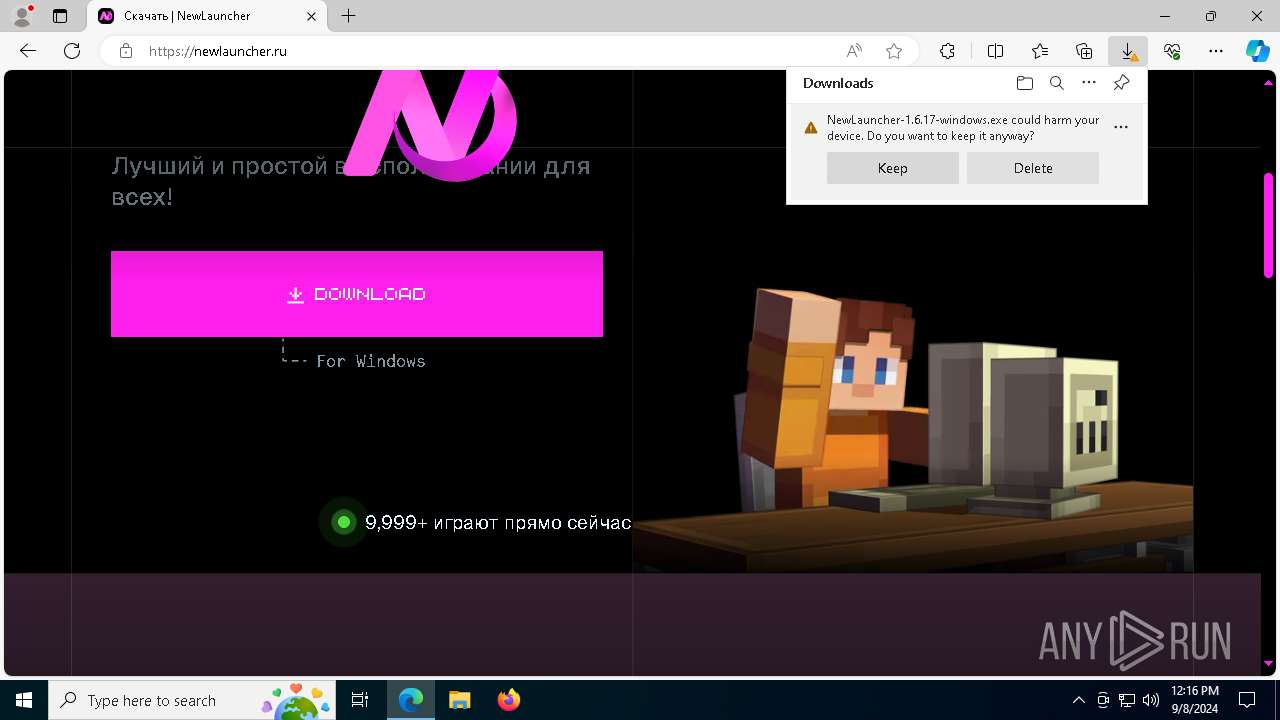The height and width of the screenshot is (720, 1280).
Task: Open options for NewLauncher exe download
Action: tap(1121, 127)
